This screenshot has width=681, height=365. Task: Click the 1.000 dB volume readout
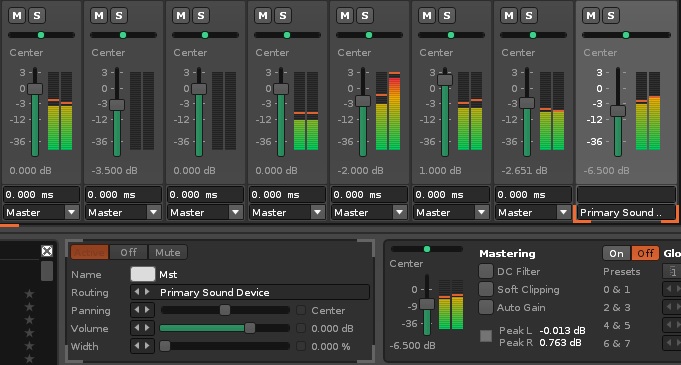click(x=440, y=171)
